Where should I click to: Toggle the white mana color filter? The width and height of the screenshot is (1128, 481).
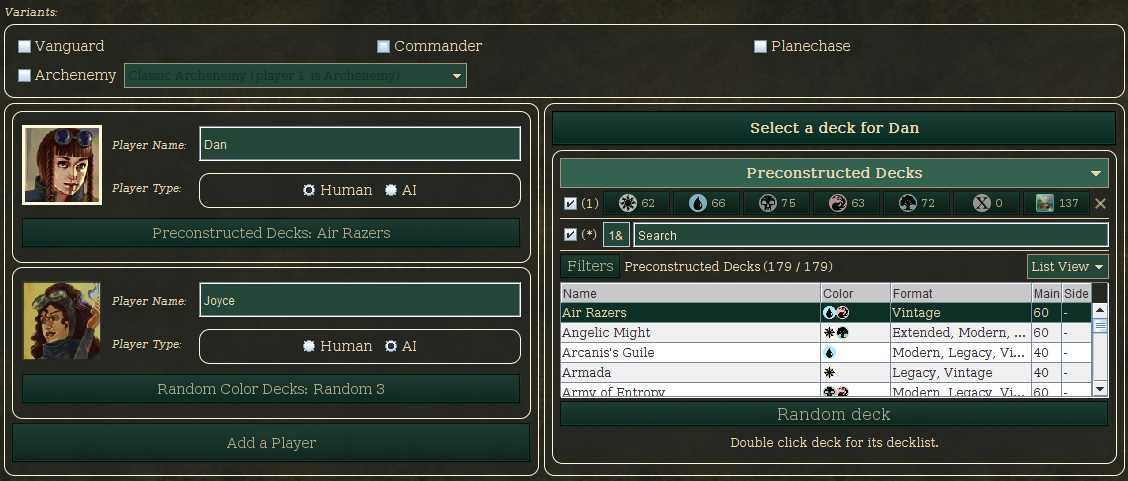[x=636, y=203]
